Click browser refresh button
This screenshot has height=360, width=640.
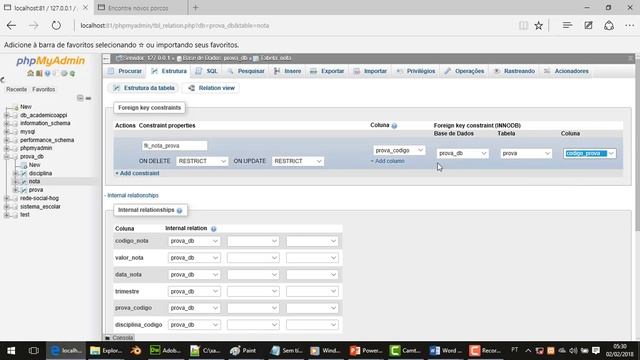point(56,25)
